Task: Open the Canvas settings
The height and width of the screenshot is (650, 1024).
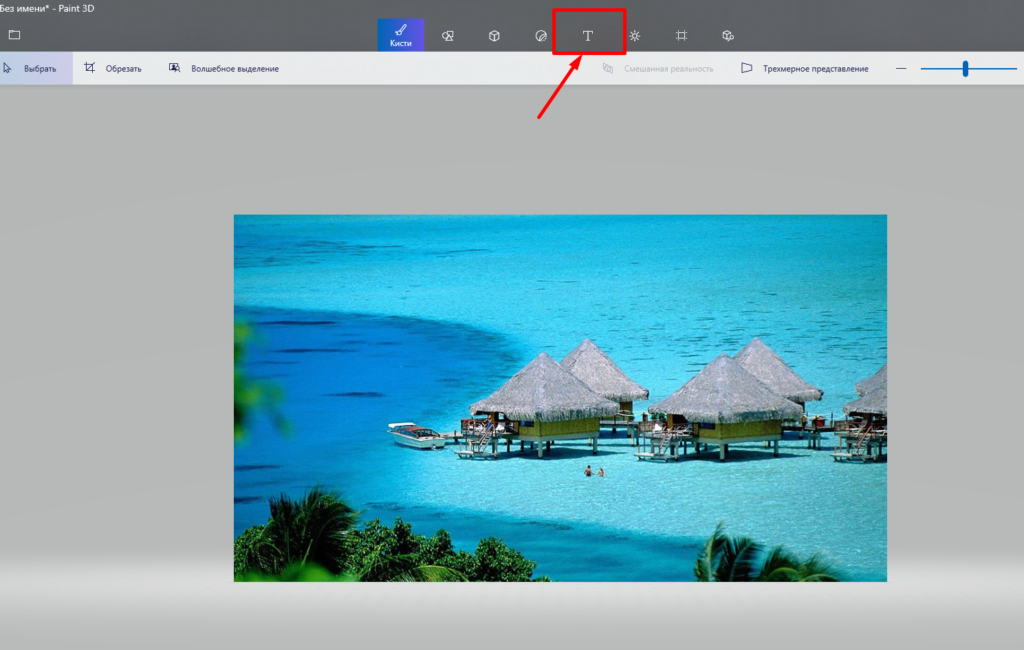Action: 681,34
